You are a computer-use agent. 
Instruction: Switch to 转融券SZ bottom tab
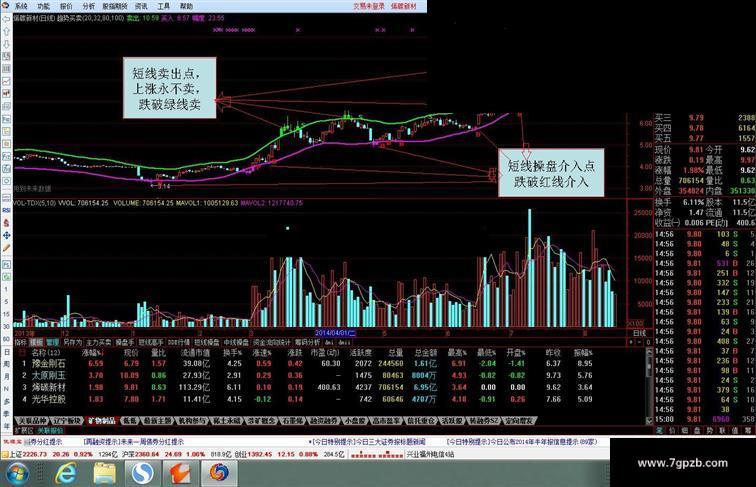click(484, 421)
